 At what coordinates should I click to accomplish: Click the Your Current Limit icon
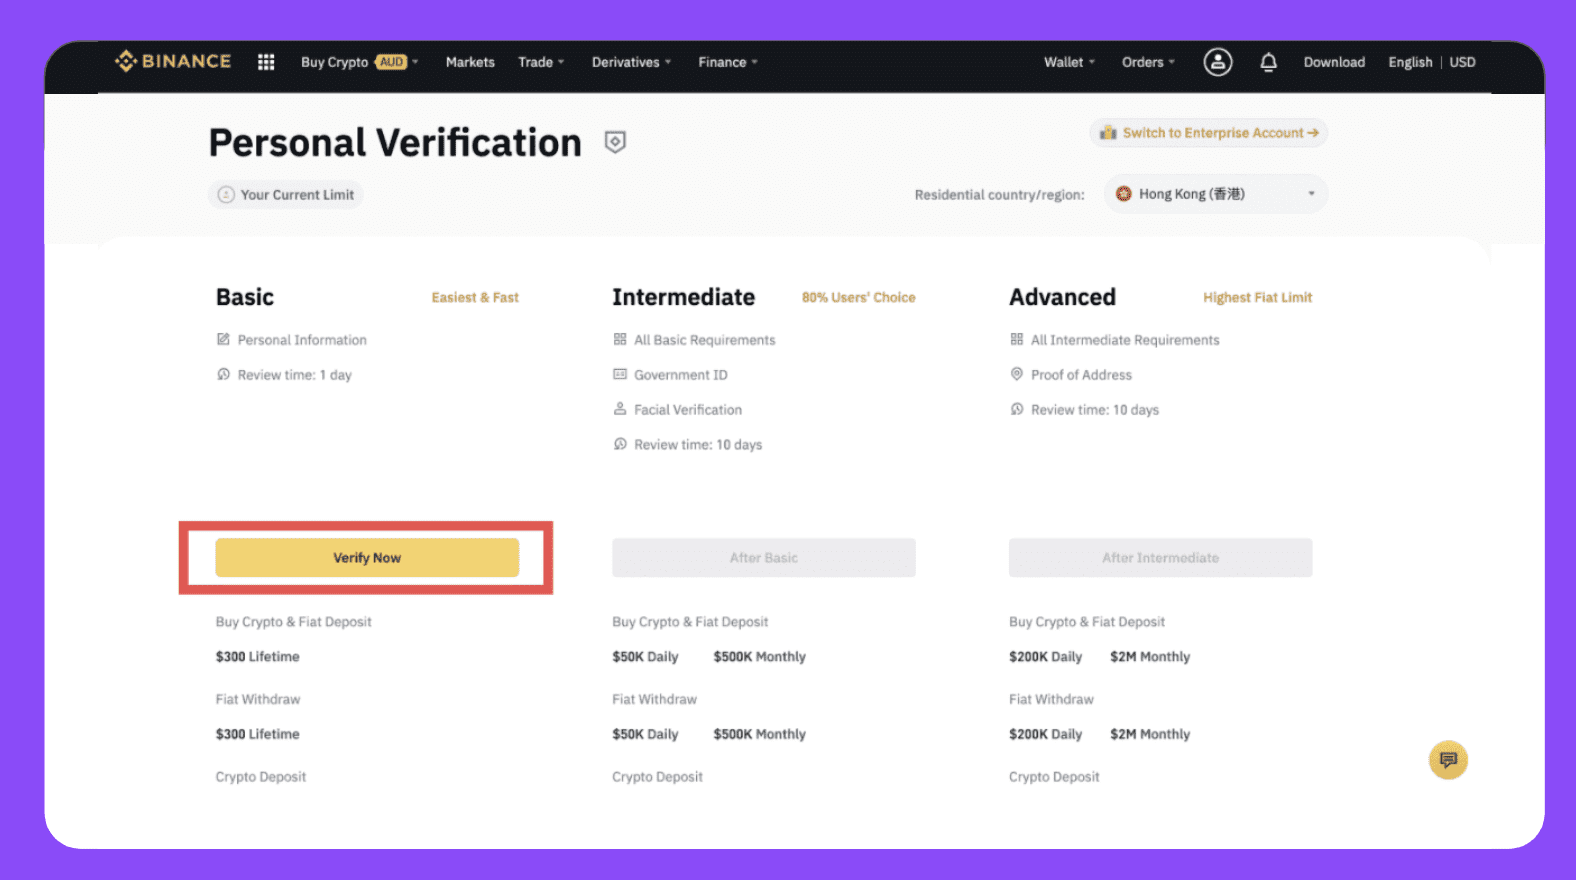[226, 195]
